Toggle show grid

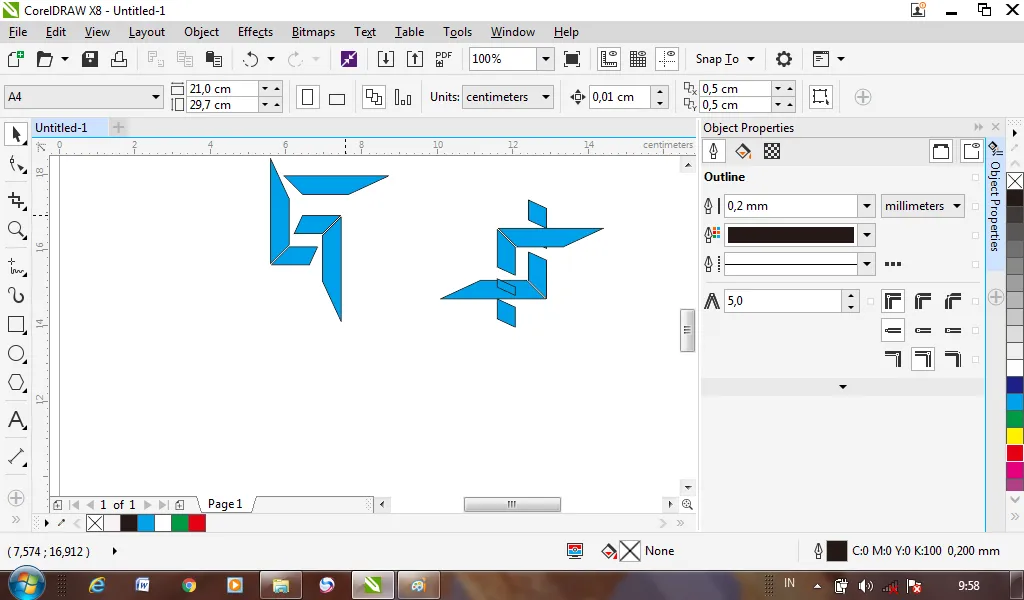coord(638,59)
